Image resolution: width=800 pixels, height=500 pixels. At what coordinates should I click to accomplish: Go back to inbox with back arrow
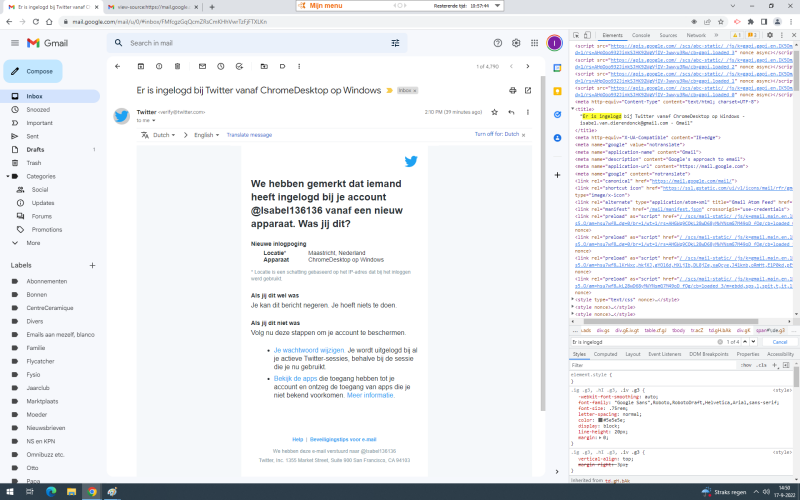tap(118, 66)
